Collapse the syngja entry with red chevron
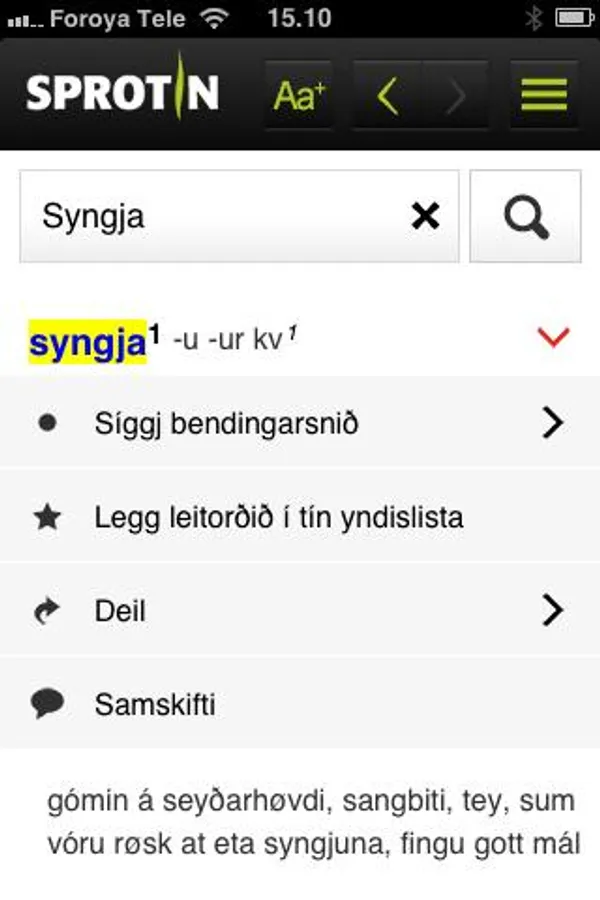Image resolution: width=600 pixels, height=900 pixels. (552, 338)
